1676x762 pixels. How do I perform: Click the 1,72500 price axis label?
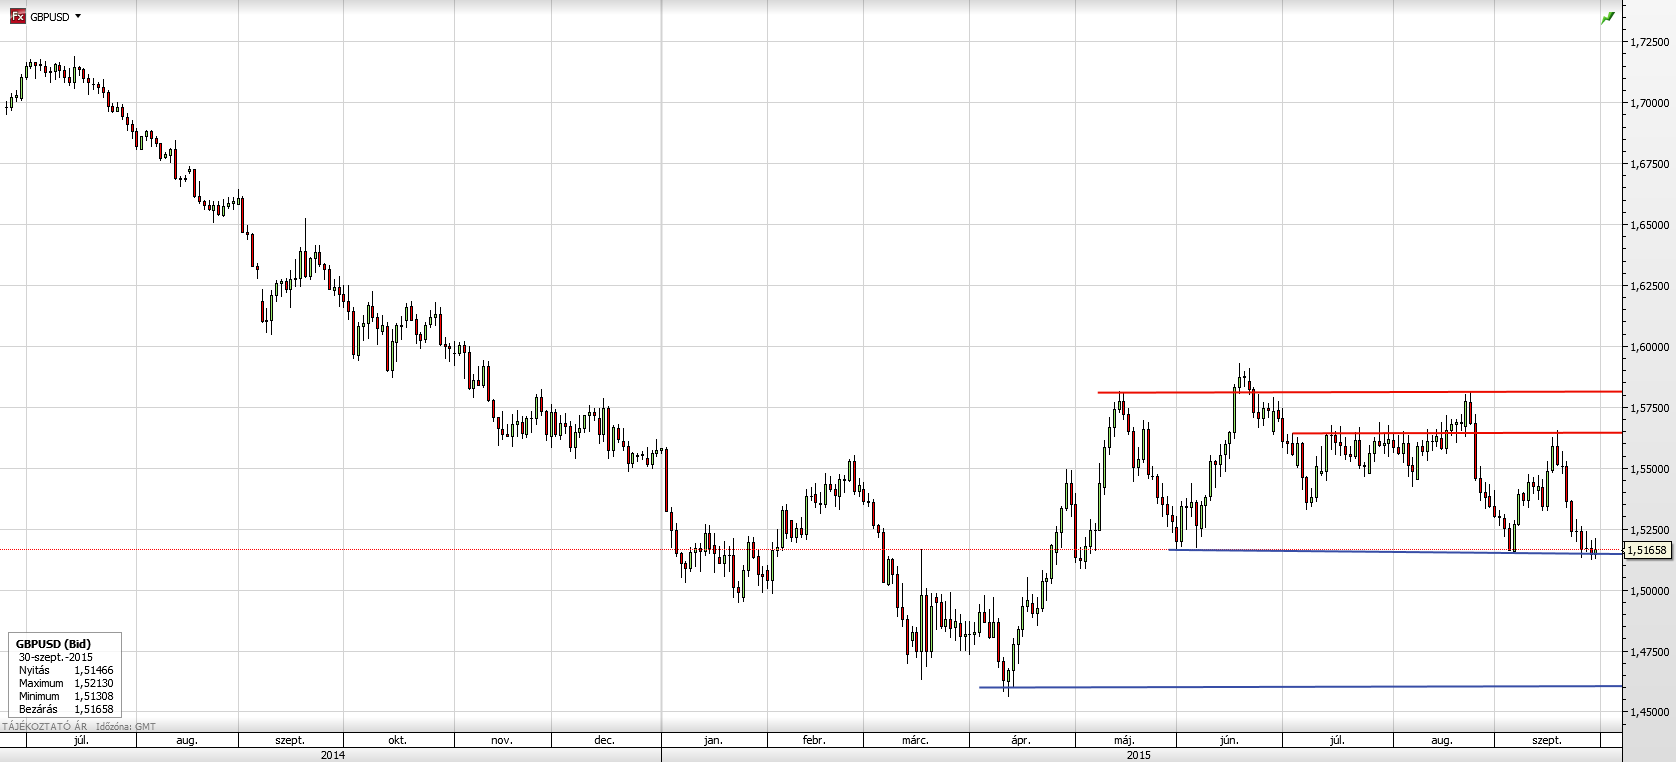click(1649, 42)
